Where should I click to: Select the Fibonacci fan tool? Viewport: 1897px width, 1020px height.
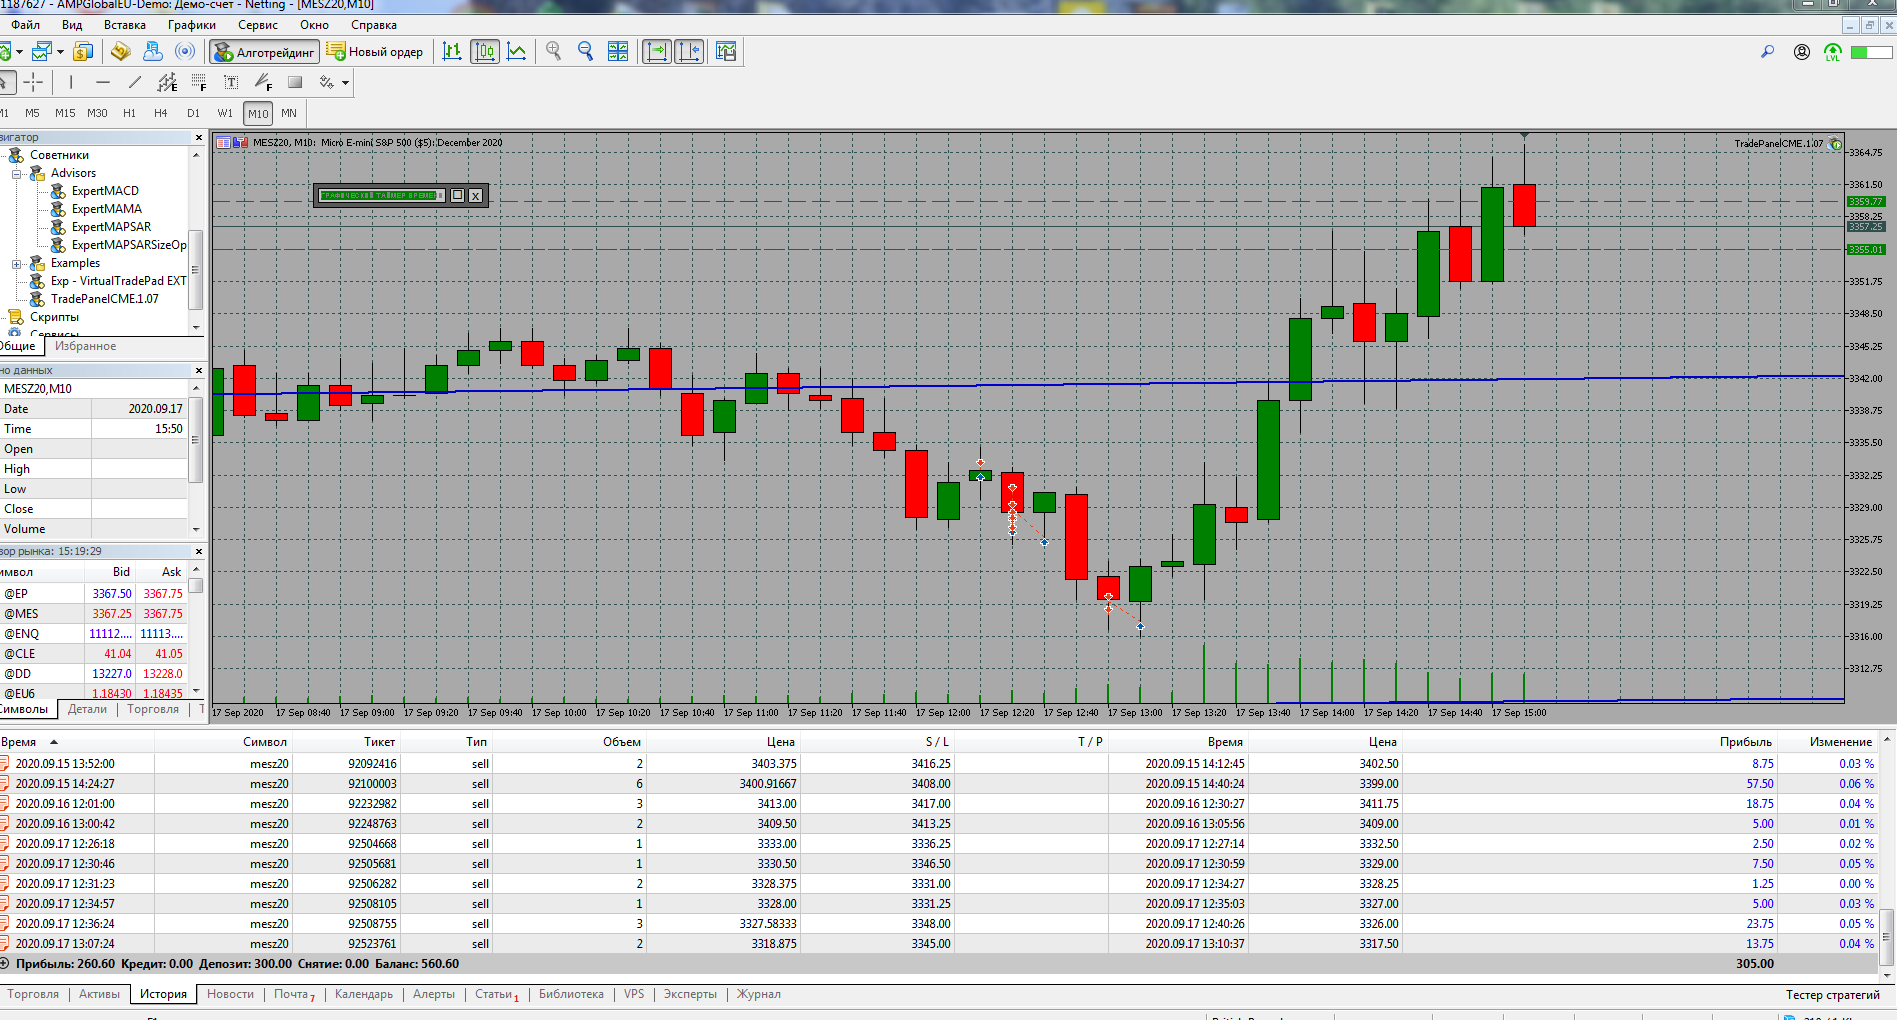pyautogui.click(x=263, y=82)
